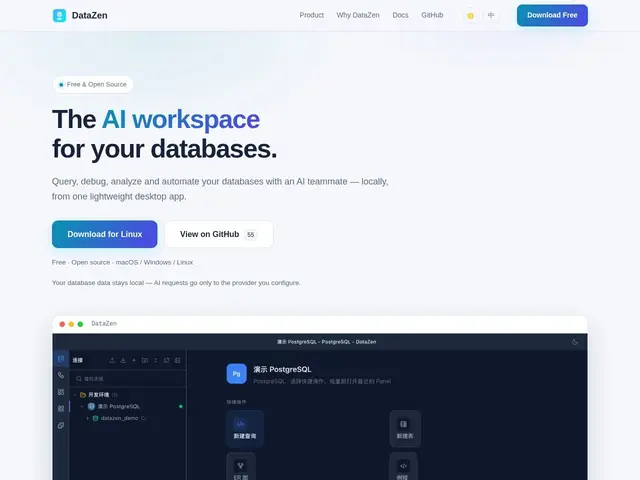Click the blue Pg PostgreSQL badge icon
The width and height of the screenshot is (640, 480).
point(237,374)
